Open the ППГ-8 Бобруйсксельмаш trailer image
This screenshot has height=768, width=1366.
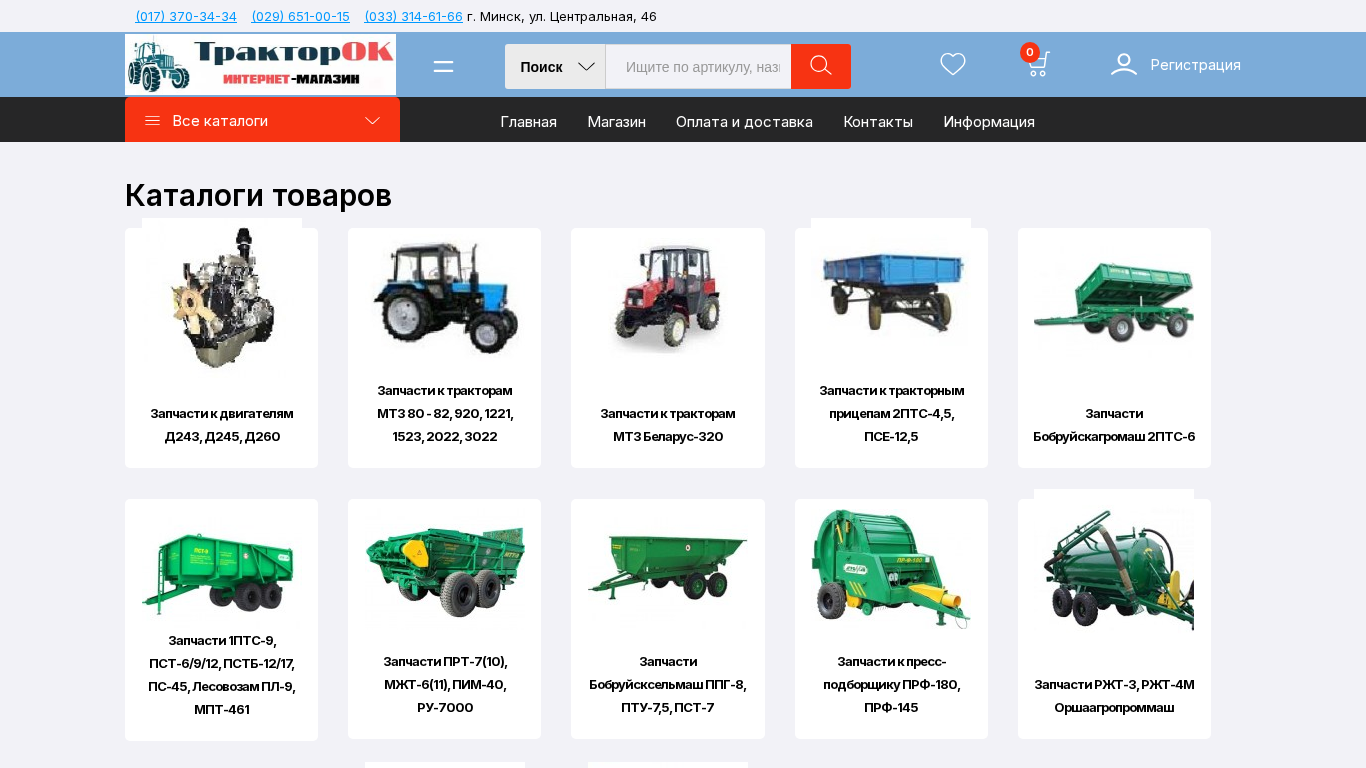point(668,569)
